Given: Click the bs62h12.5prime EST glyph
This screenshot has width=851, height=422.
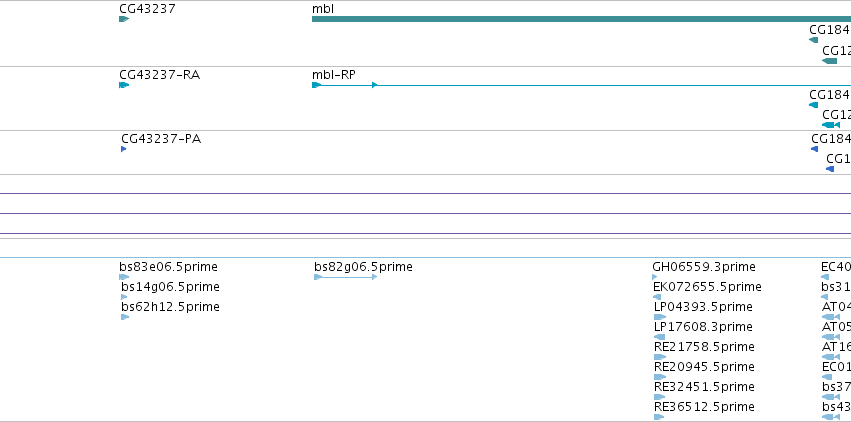Looking at the screenshot, I should [125, 317].
